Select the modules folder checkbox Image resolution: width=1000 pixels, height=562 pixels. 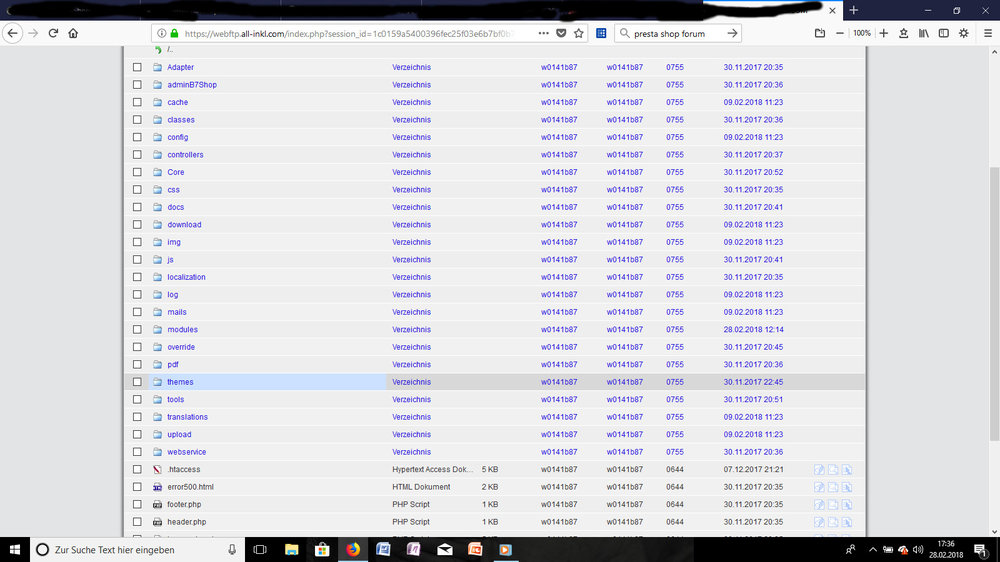point(137,329)
